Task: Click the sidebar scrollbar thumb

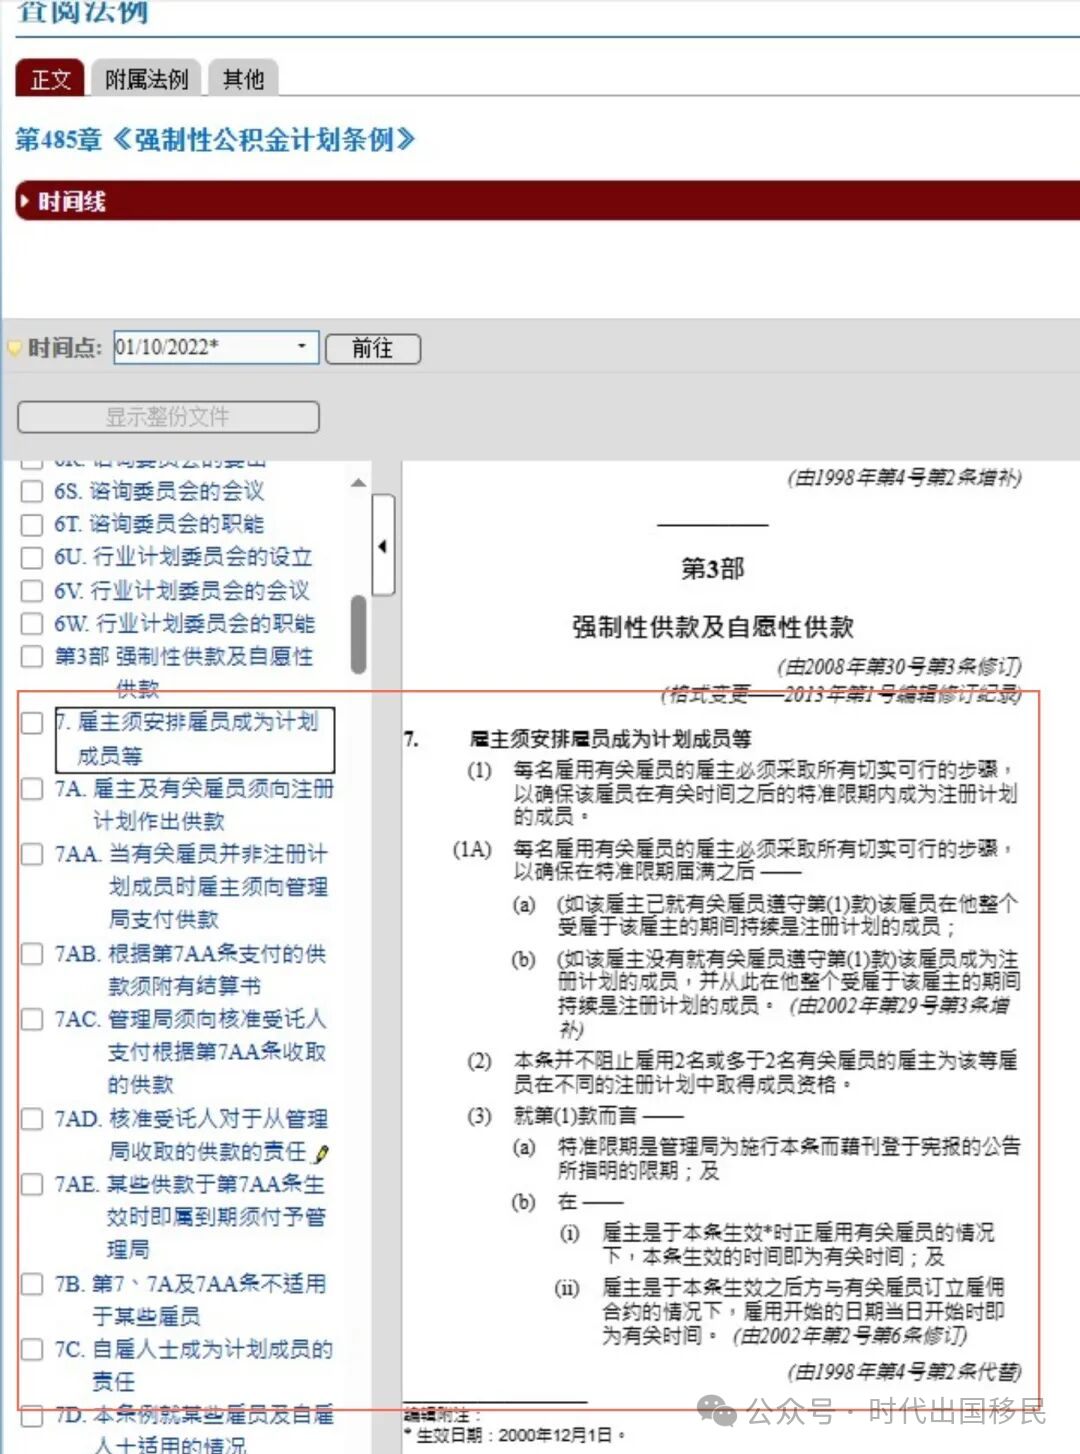Action: (x=358, y=630)
